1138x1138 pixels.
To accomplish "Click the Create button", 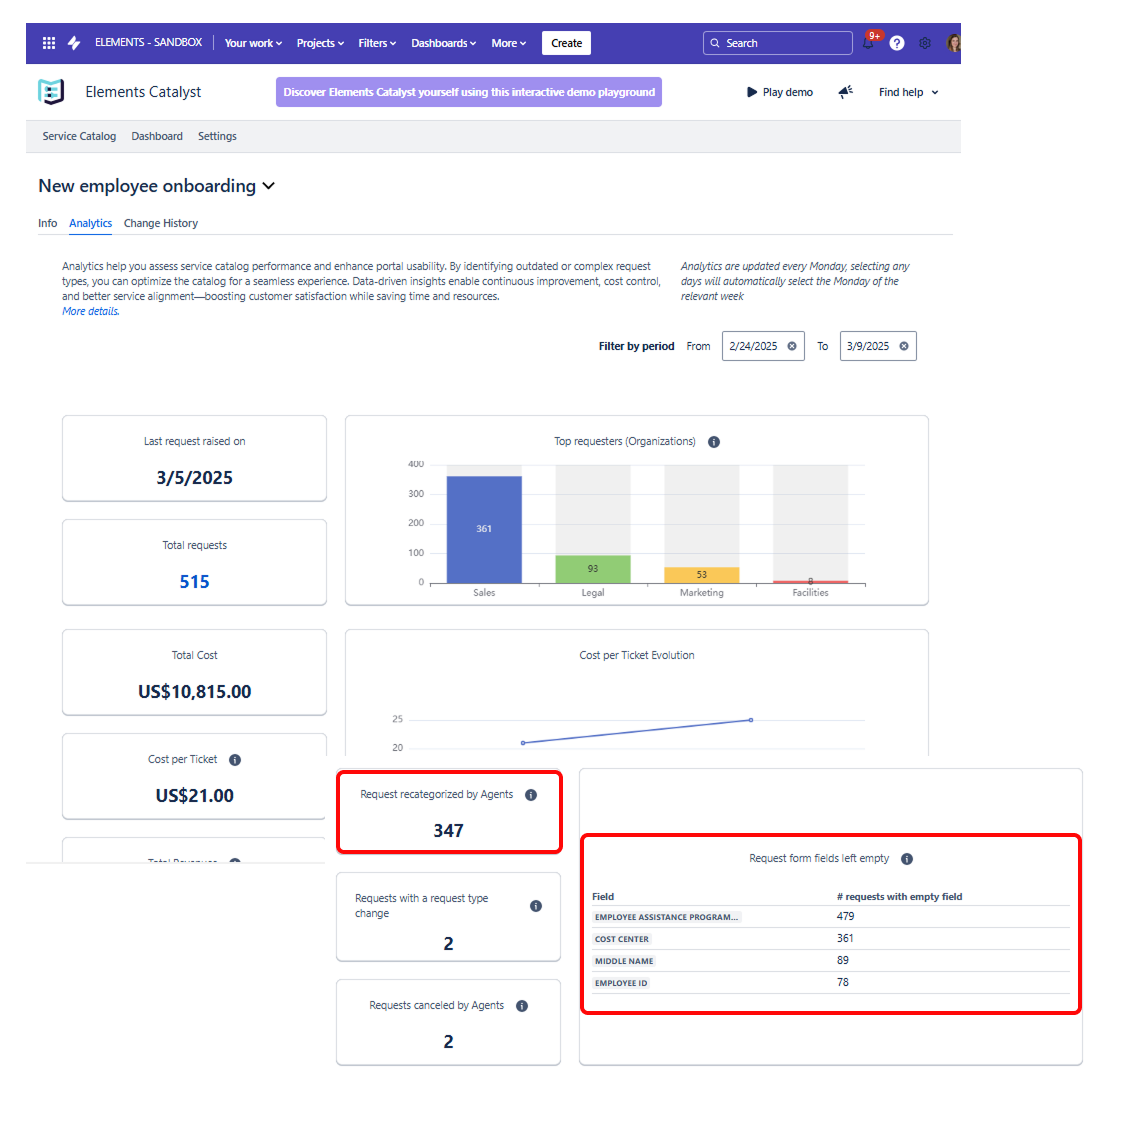I will 566,43.
